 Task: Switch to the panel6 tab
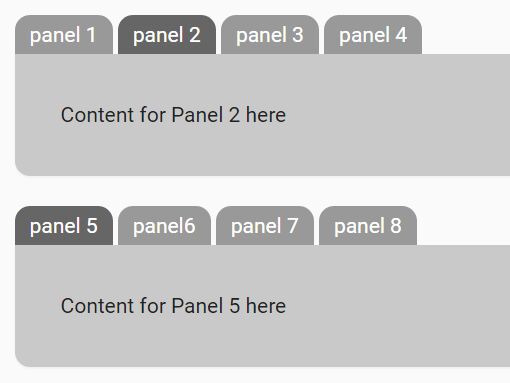click(x=164, y=226)
